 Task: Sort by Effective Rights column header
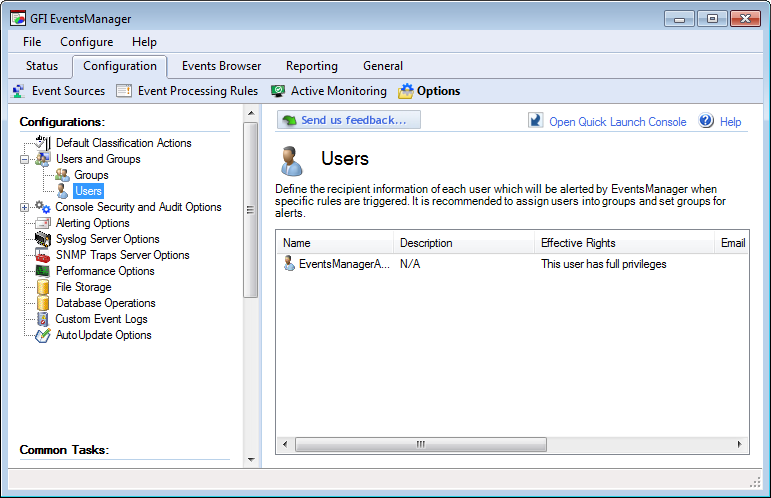tap(624, 243)
